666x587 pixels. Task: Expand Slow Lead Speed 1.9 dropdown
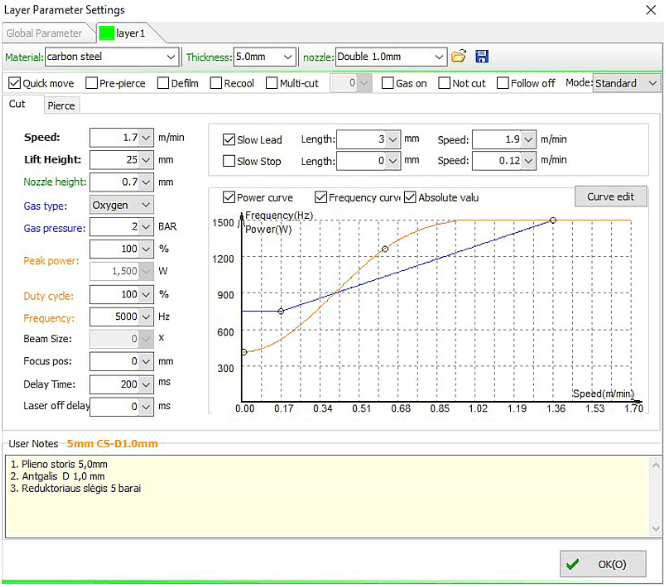(x=528, y=139)
